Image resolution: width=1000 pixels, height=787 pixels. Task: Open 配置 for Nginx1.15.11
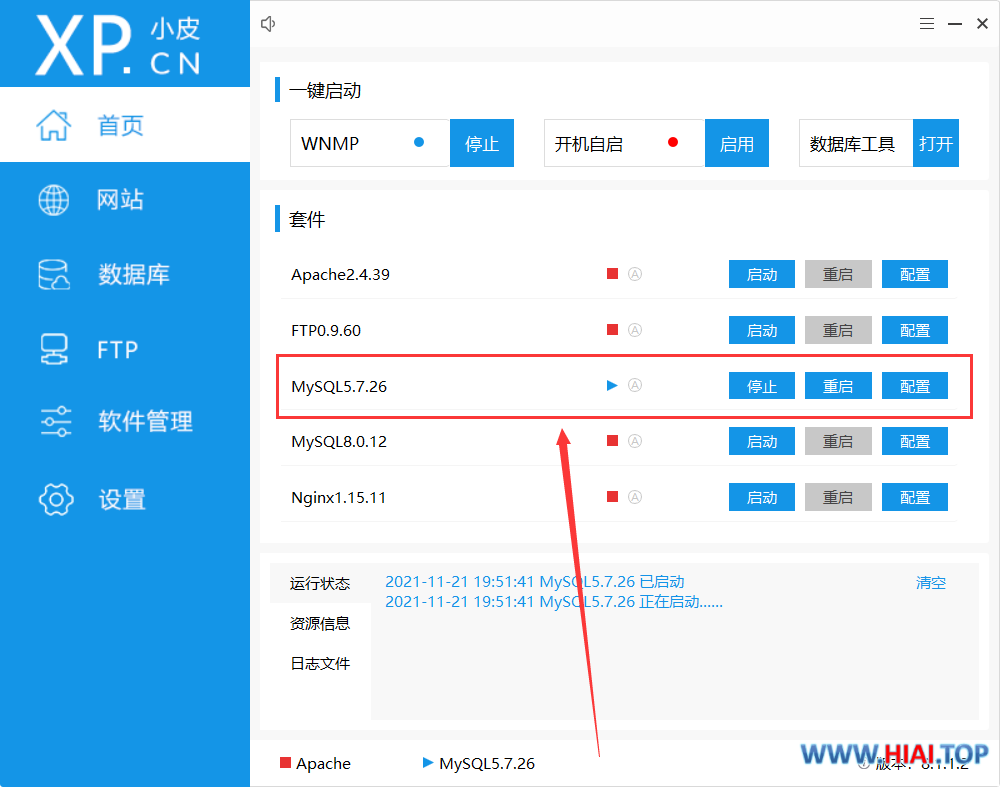coord(915,497)
